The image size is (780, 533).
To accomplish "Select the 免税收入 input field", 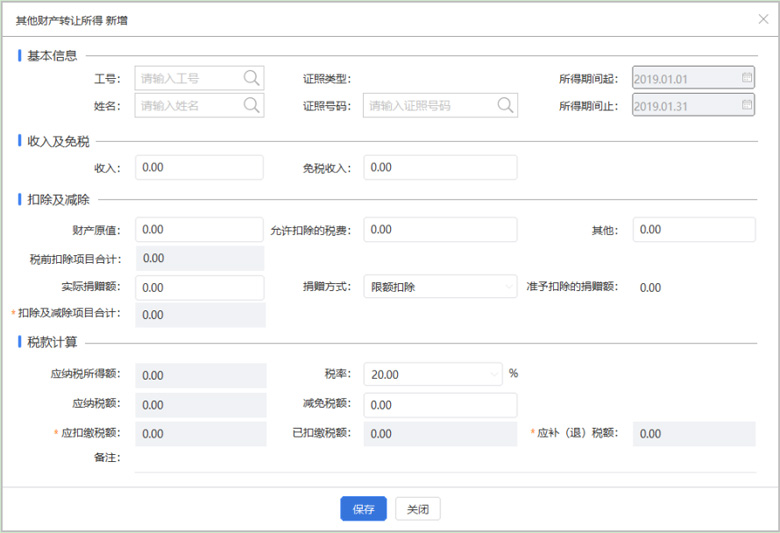I will 440,168.
